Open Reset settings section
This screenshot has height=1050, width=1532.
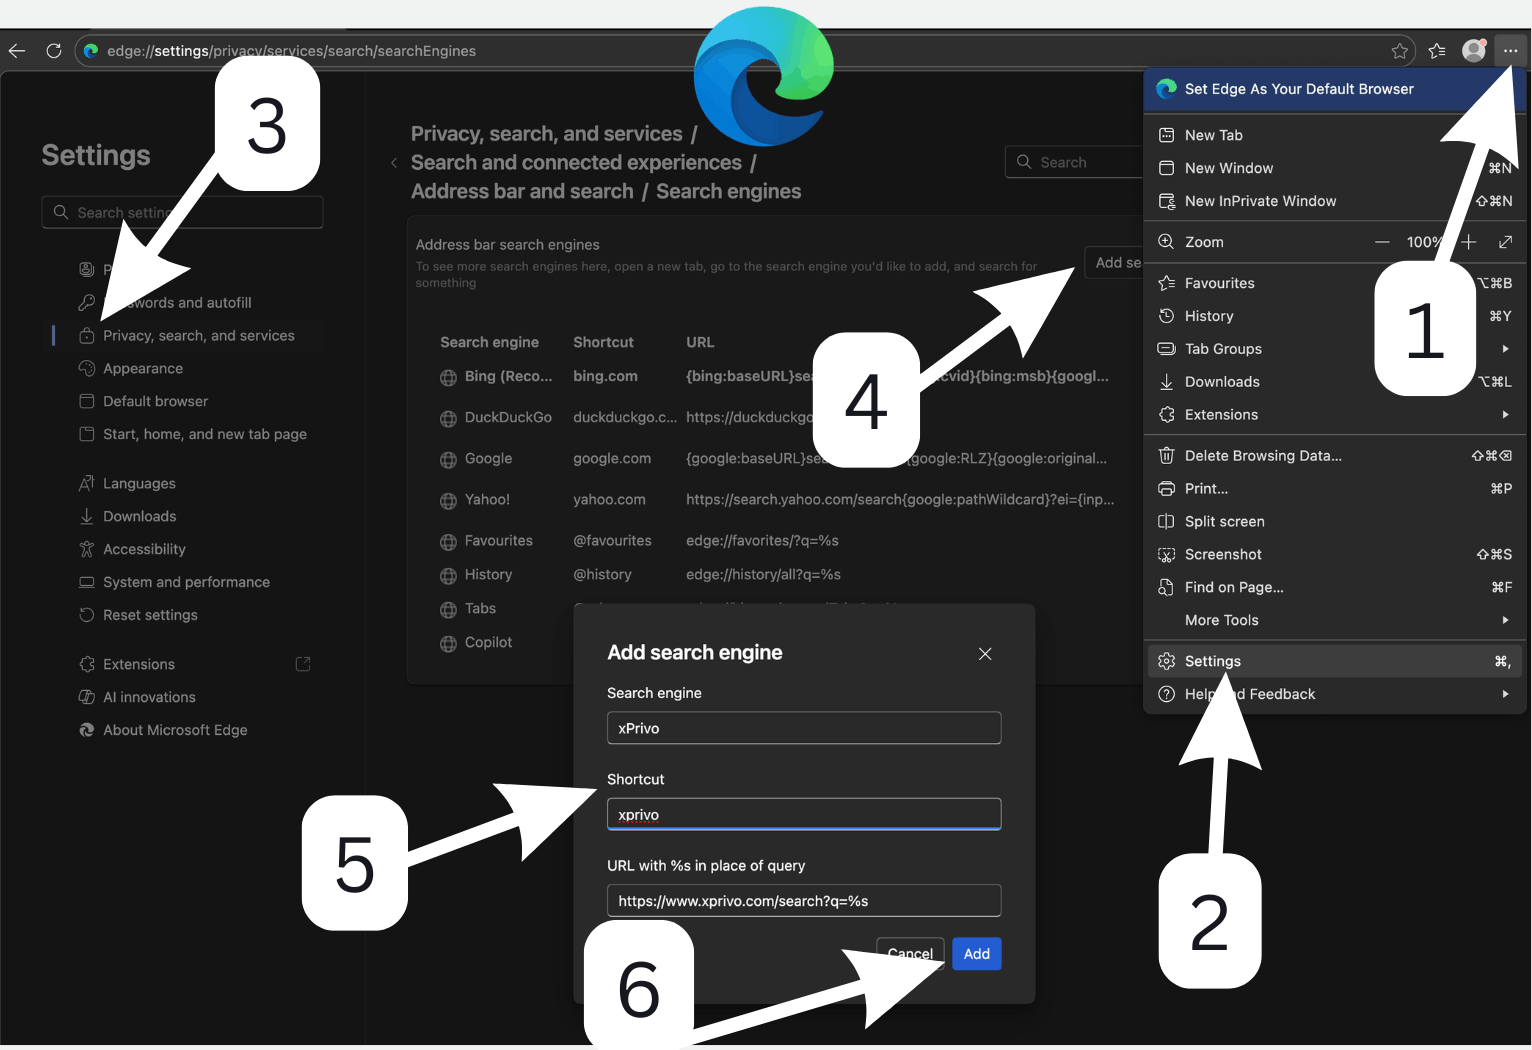point(150,616)
